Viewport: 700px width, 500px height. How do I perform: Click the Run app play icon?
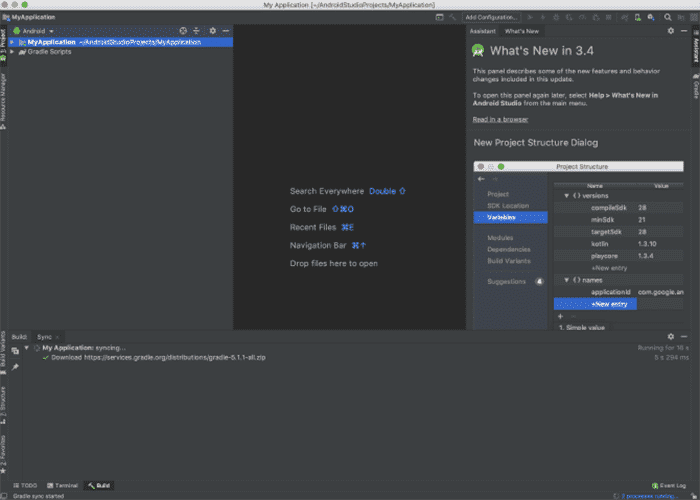coord(530,17)
